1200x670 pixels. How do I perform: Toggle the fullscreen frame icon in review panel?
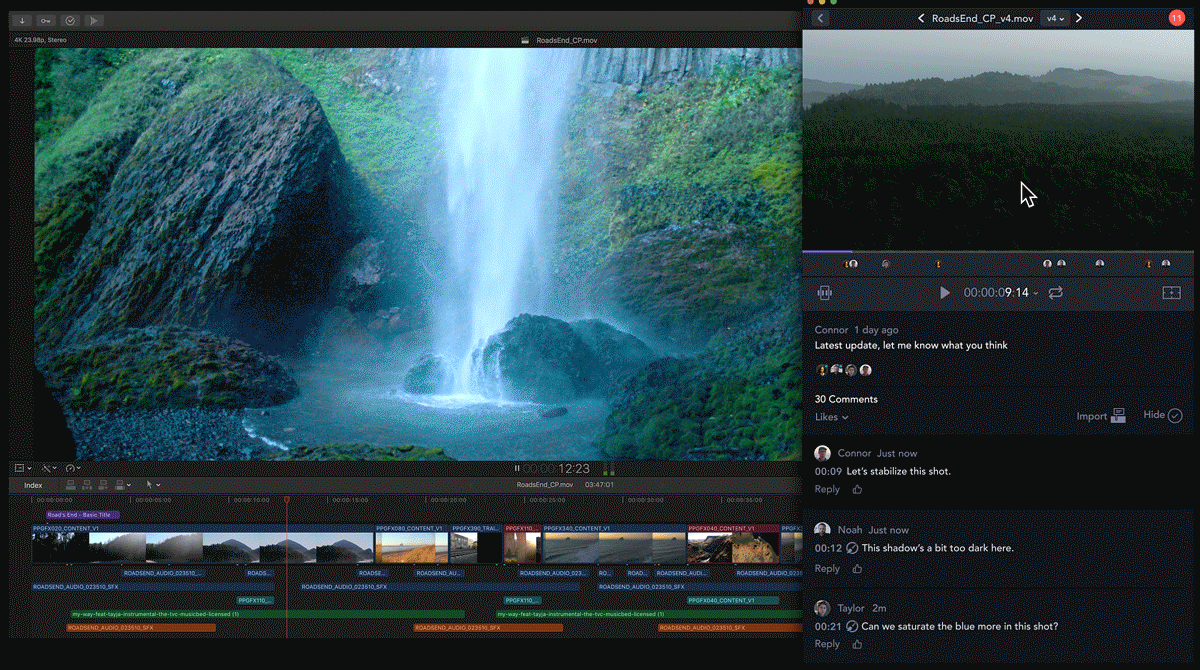click(x=1171, y=293)
